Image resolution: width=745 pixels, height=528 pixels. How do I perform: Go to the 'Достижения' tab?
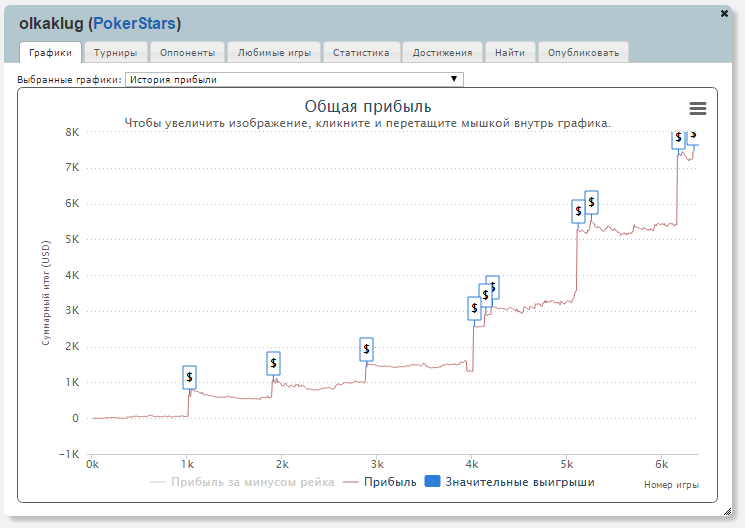coord(444,52)
